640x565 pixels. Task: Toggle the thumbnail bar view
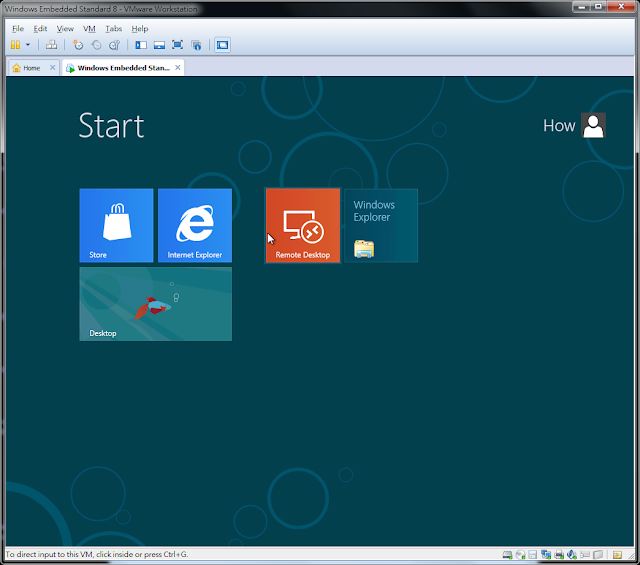pos(159,45)
